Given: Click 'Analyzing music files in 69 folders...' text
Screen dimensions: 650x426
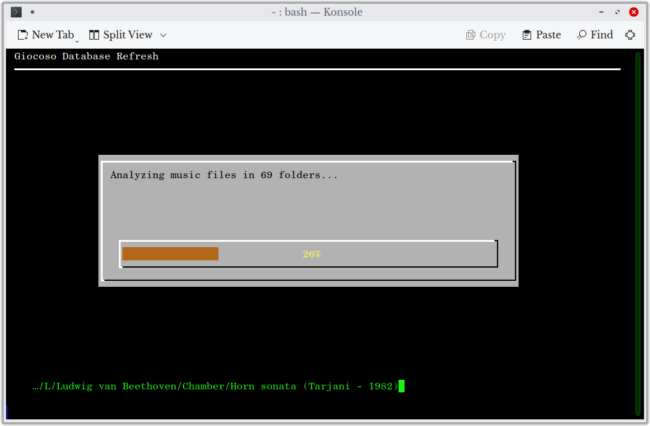Looking at the screenshot, I should click(224, 175).
